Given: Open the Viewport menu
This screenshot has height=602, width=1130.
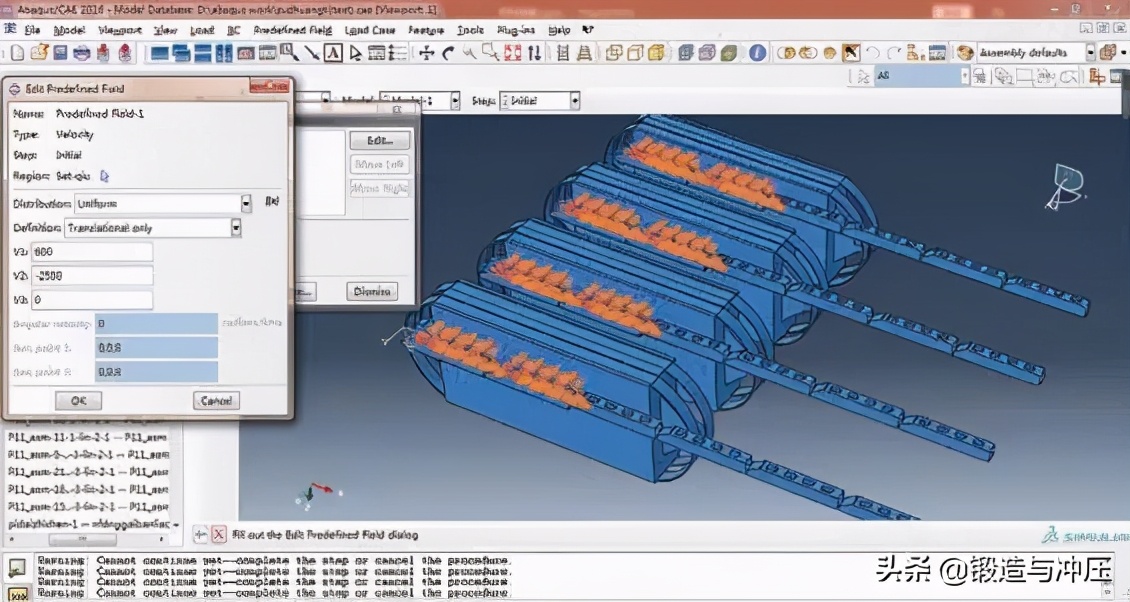Looking at the screenshot, I should pos(120,30).
